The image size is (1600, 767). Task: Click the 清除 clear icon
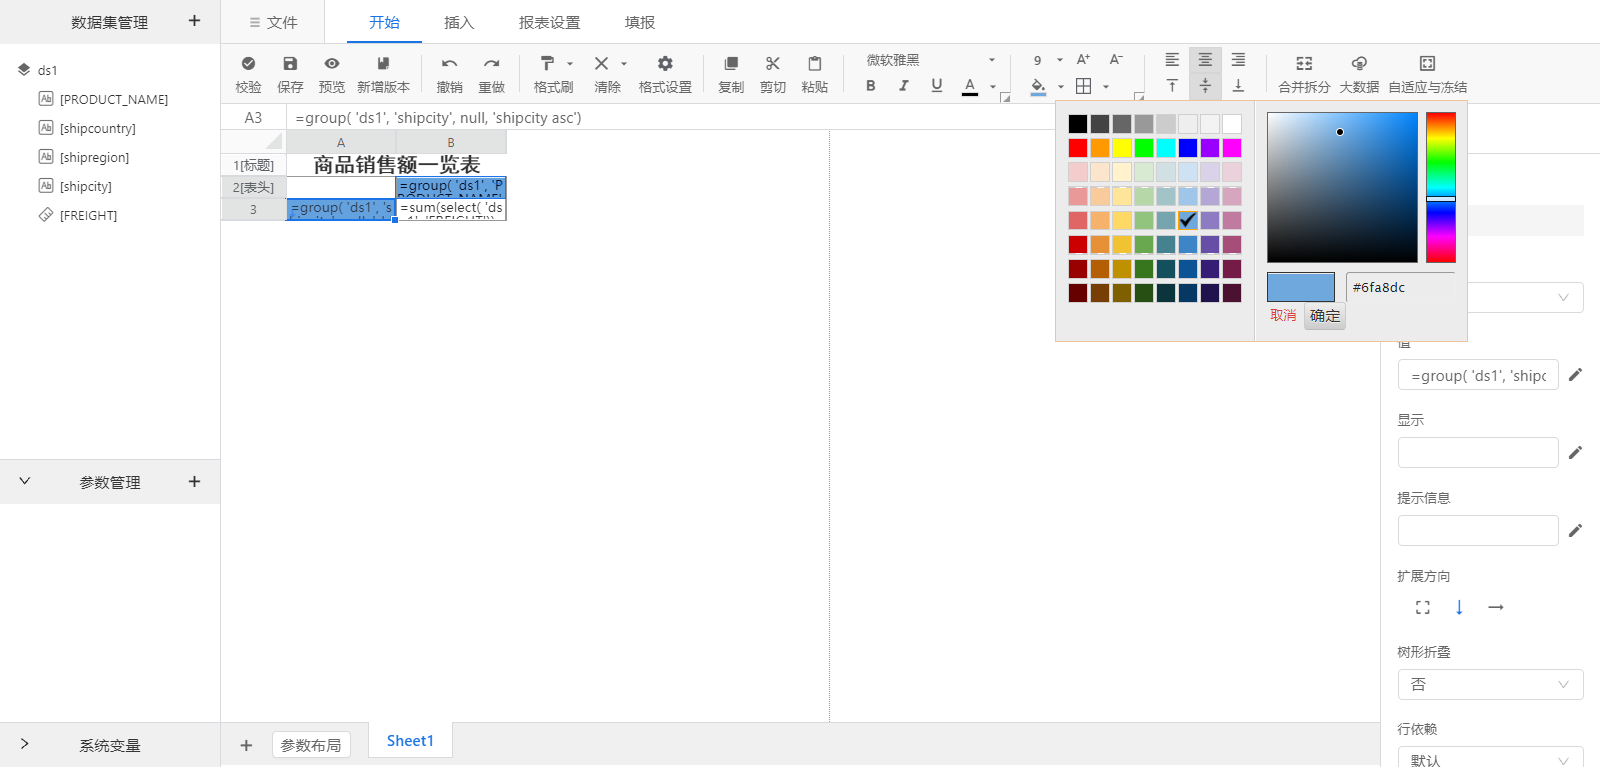[601, 64]
